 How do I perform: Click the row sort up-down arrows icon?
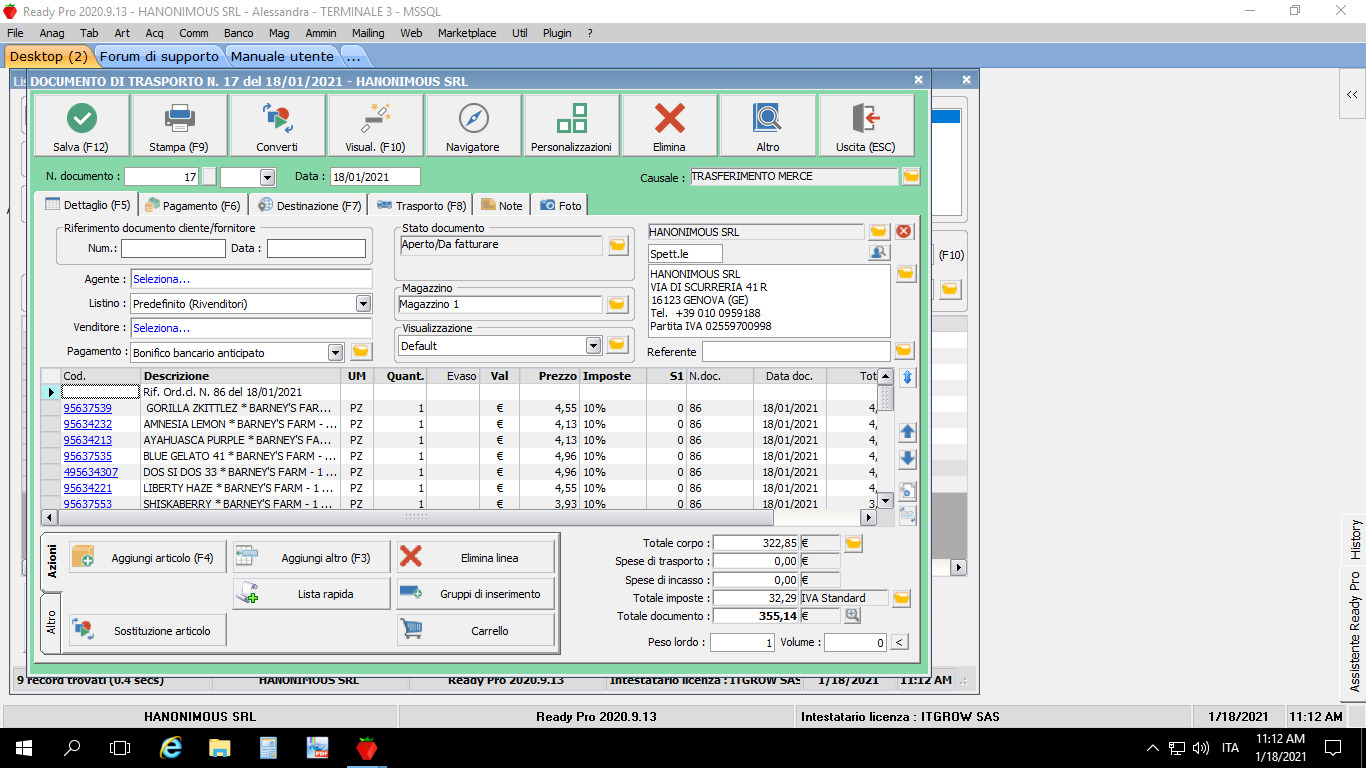[x=908, y=378]
